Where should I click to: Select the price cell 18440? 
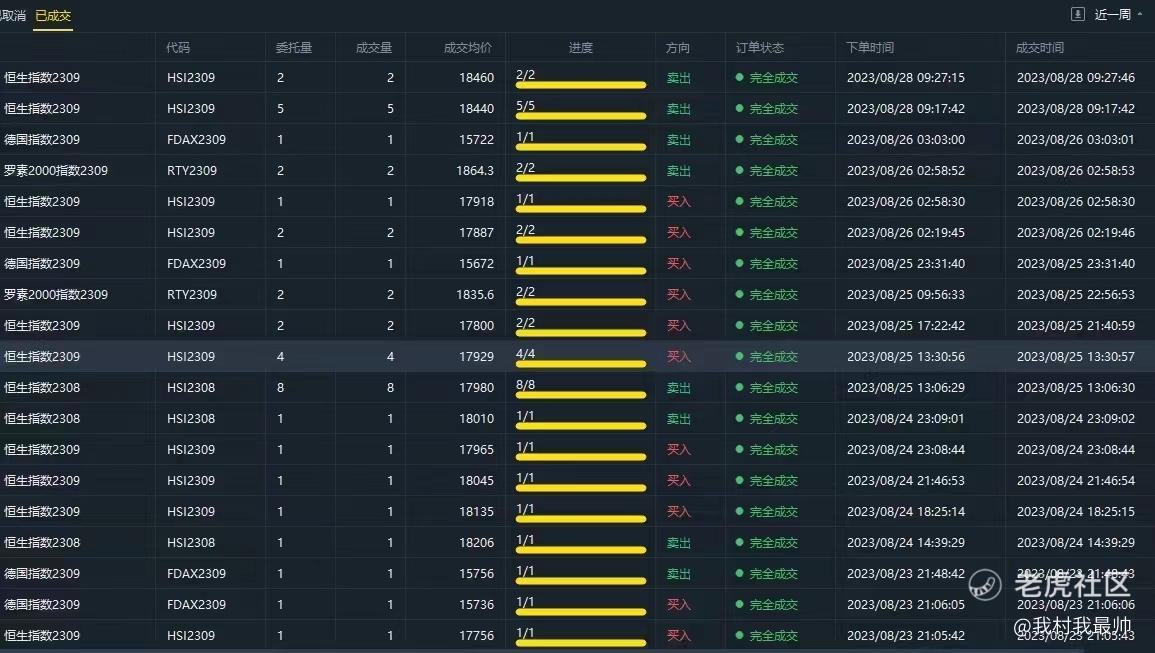476,108
